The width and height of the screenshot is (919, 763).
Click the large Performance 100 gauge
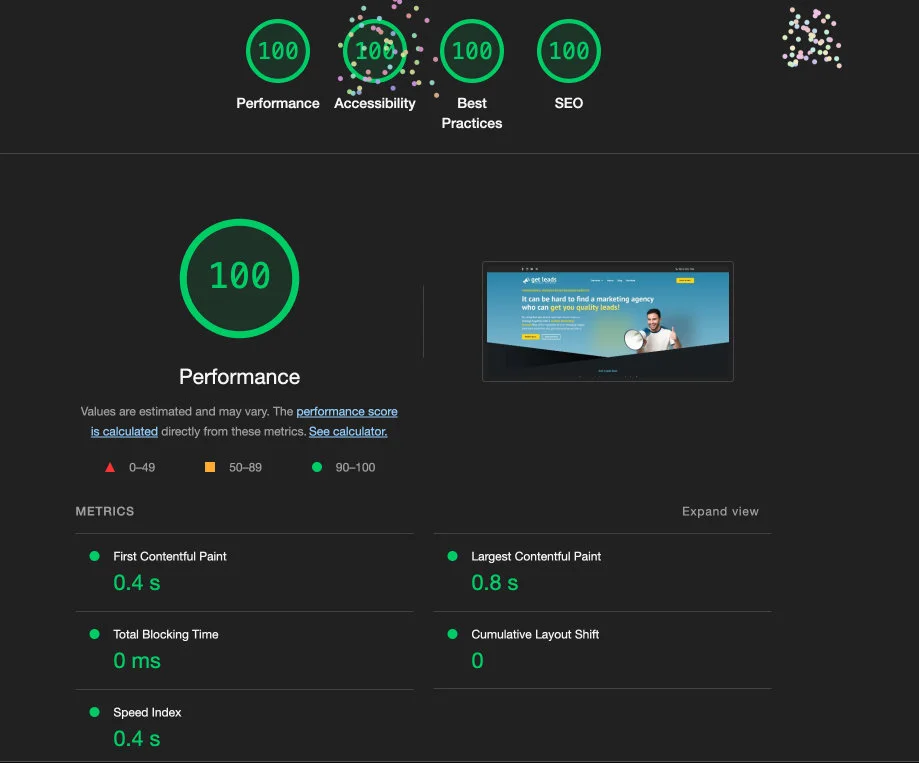pos(239,278)
